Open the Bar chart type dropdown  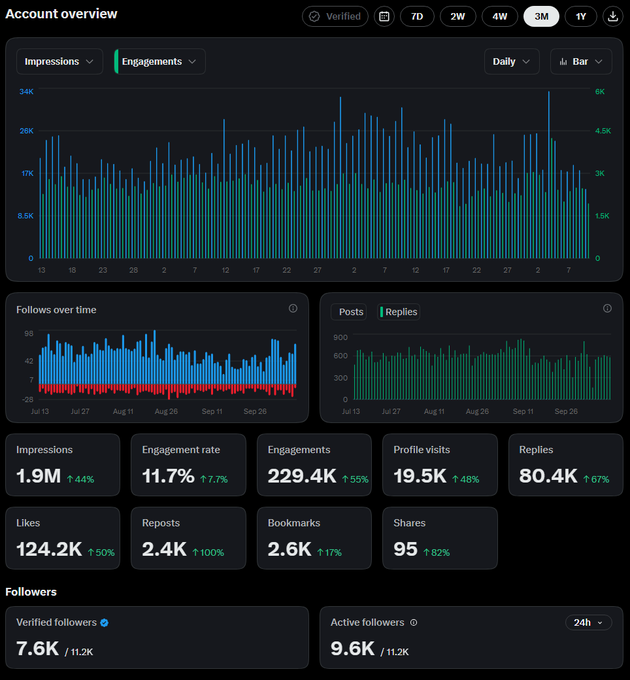click(x=581, y=62)
